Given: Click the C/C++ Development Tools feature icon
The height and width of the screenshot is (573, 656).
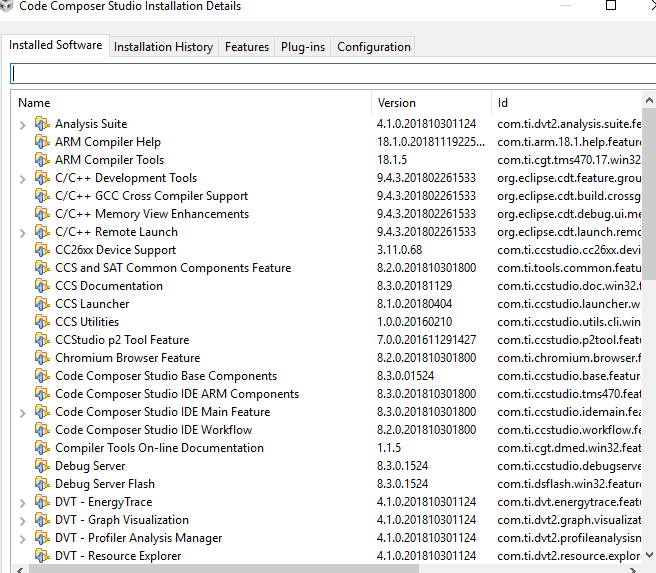Looking at the screenshot, I should pos(42,178).
